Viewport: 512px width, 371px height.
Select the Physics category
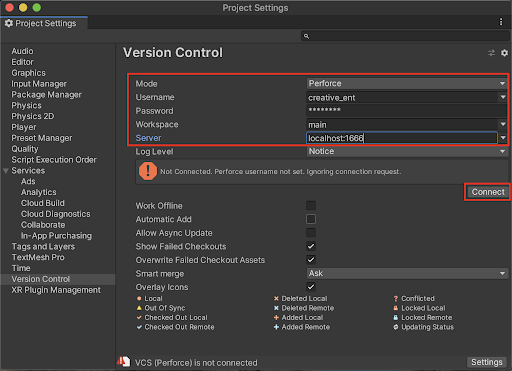click(x=26, y=105)
